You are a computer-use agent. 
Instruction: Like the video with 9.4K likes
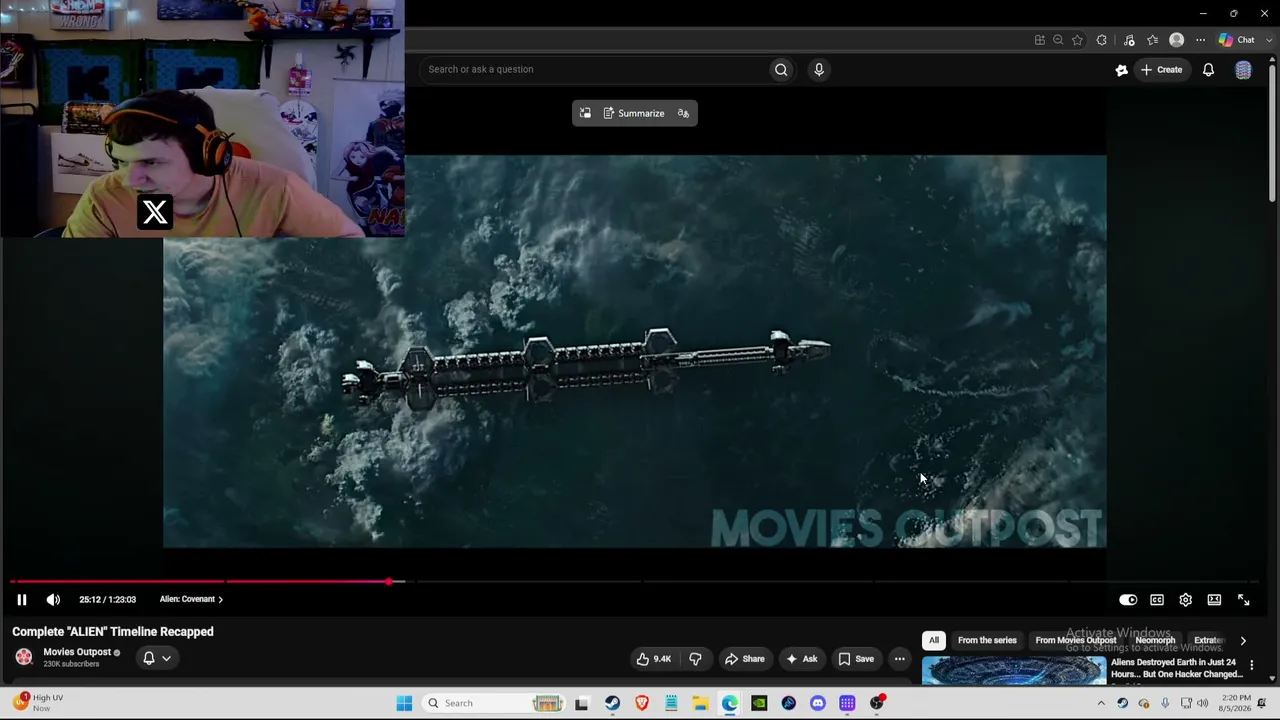click(x=654, y=659)
